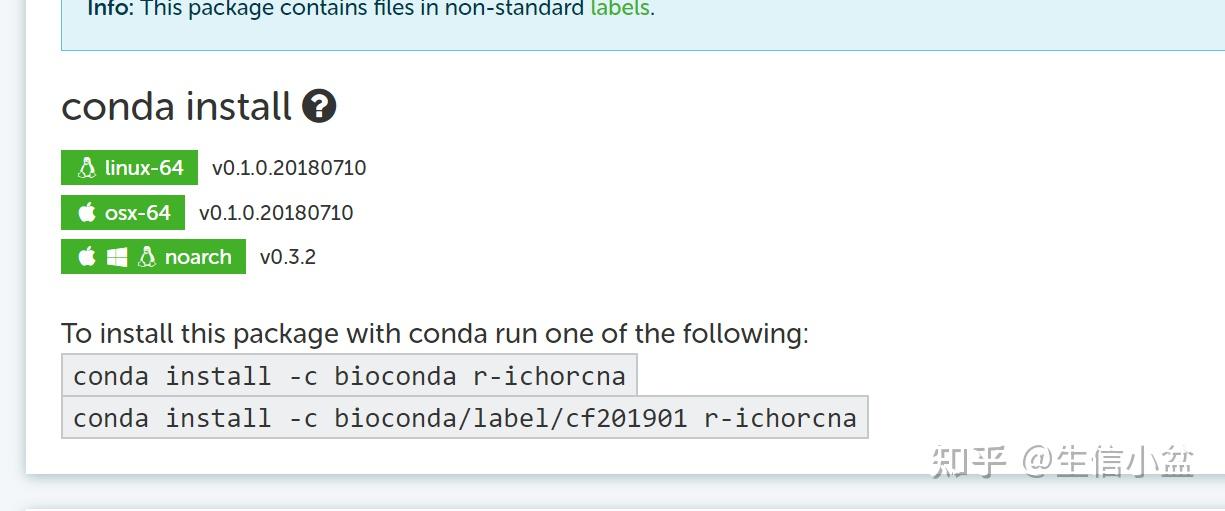Click the penguin icon on noarch badge

pyautogui.click(x=147, y=257)
